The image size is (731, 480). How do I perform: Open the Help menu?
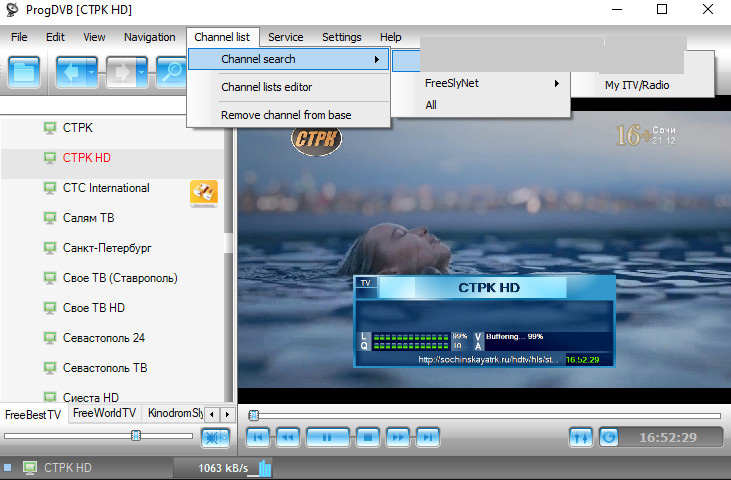coord(390,37)
